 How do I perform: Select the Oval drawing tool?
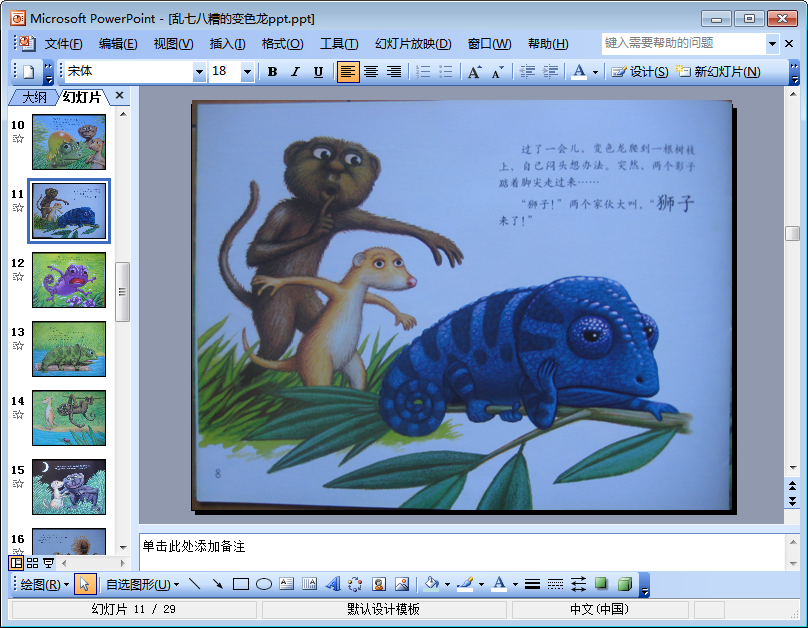point(264,584)
